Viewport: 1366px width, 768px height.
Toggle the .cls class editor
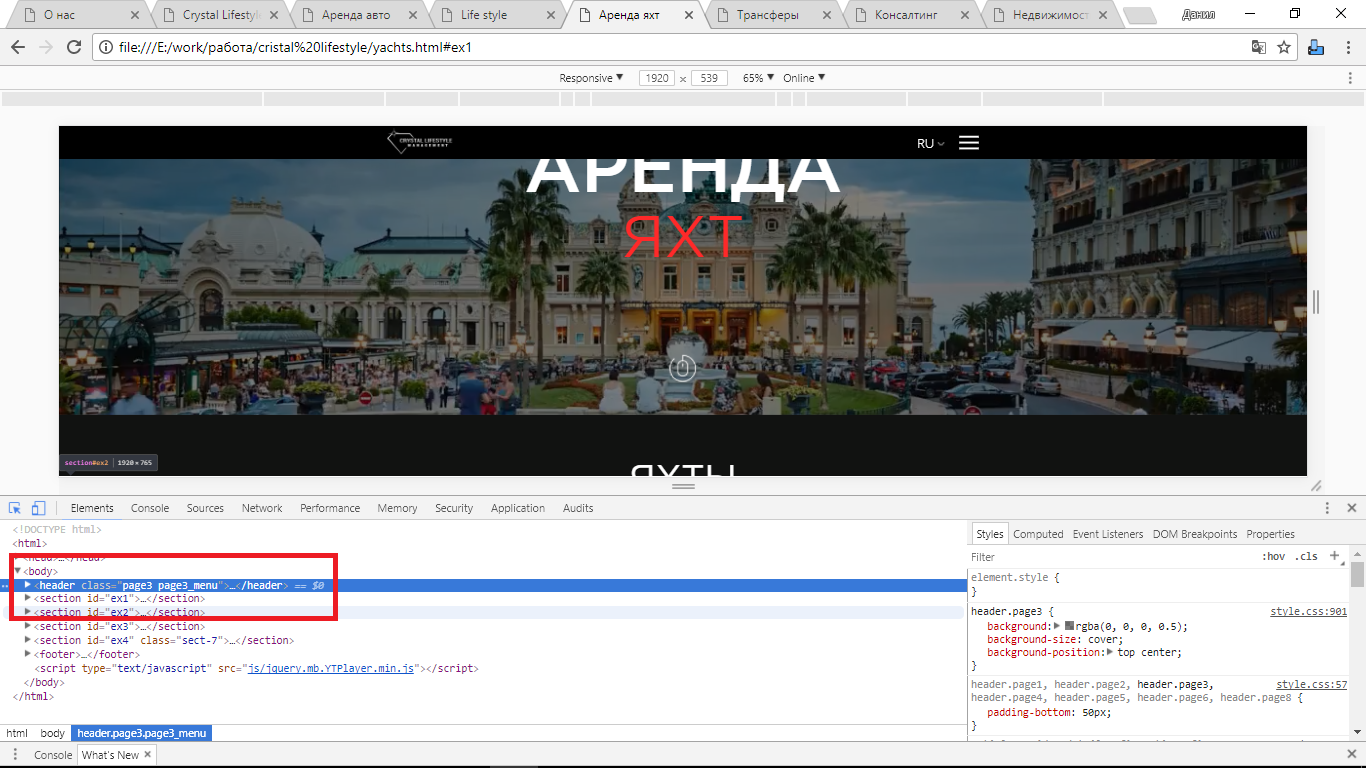1306,557
